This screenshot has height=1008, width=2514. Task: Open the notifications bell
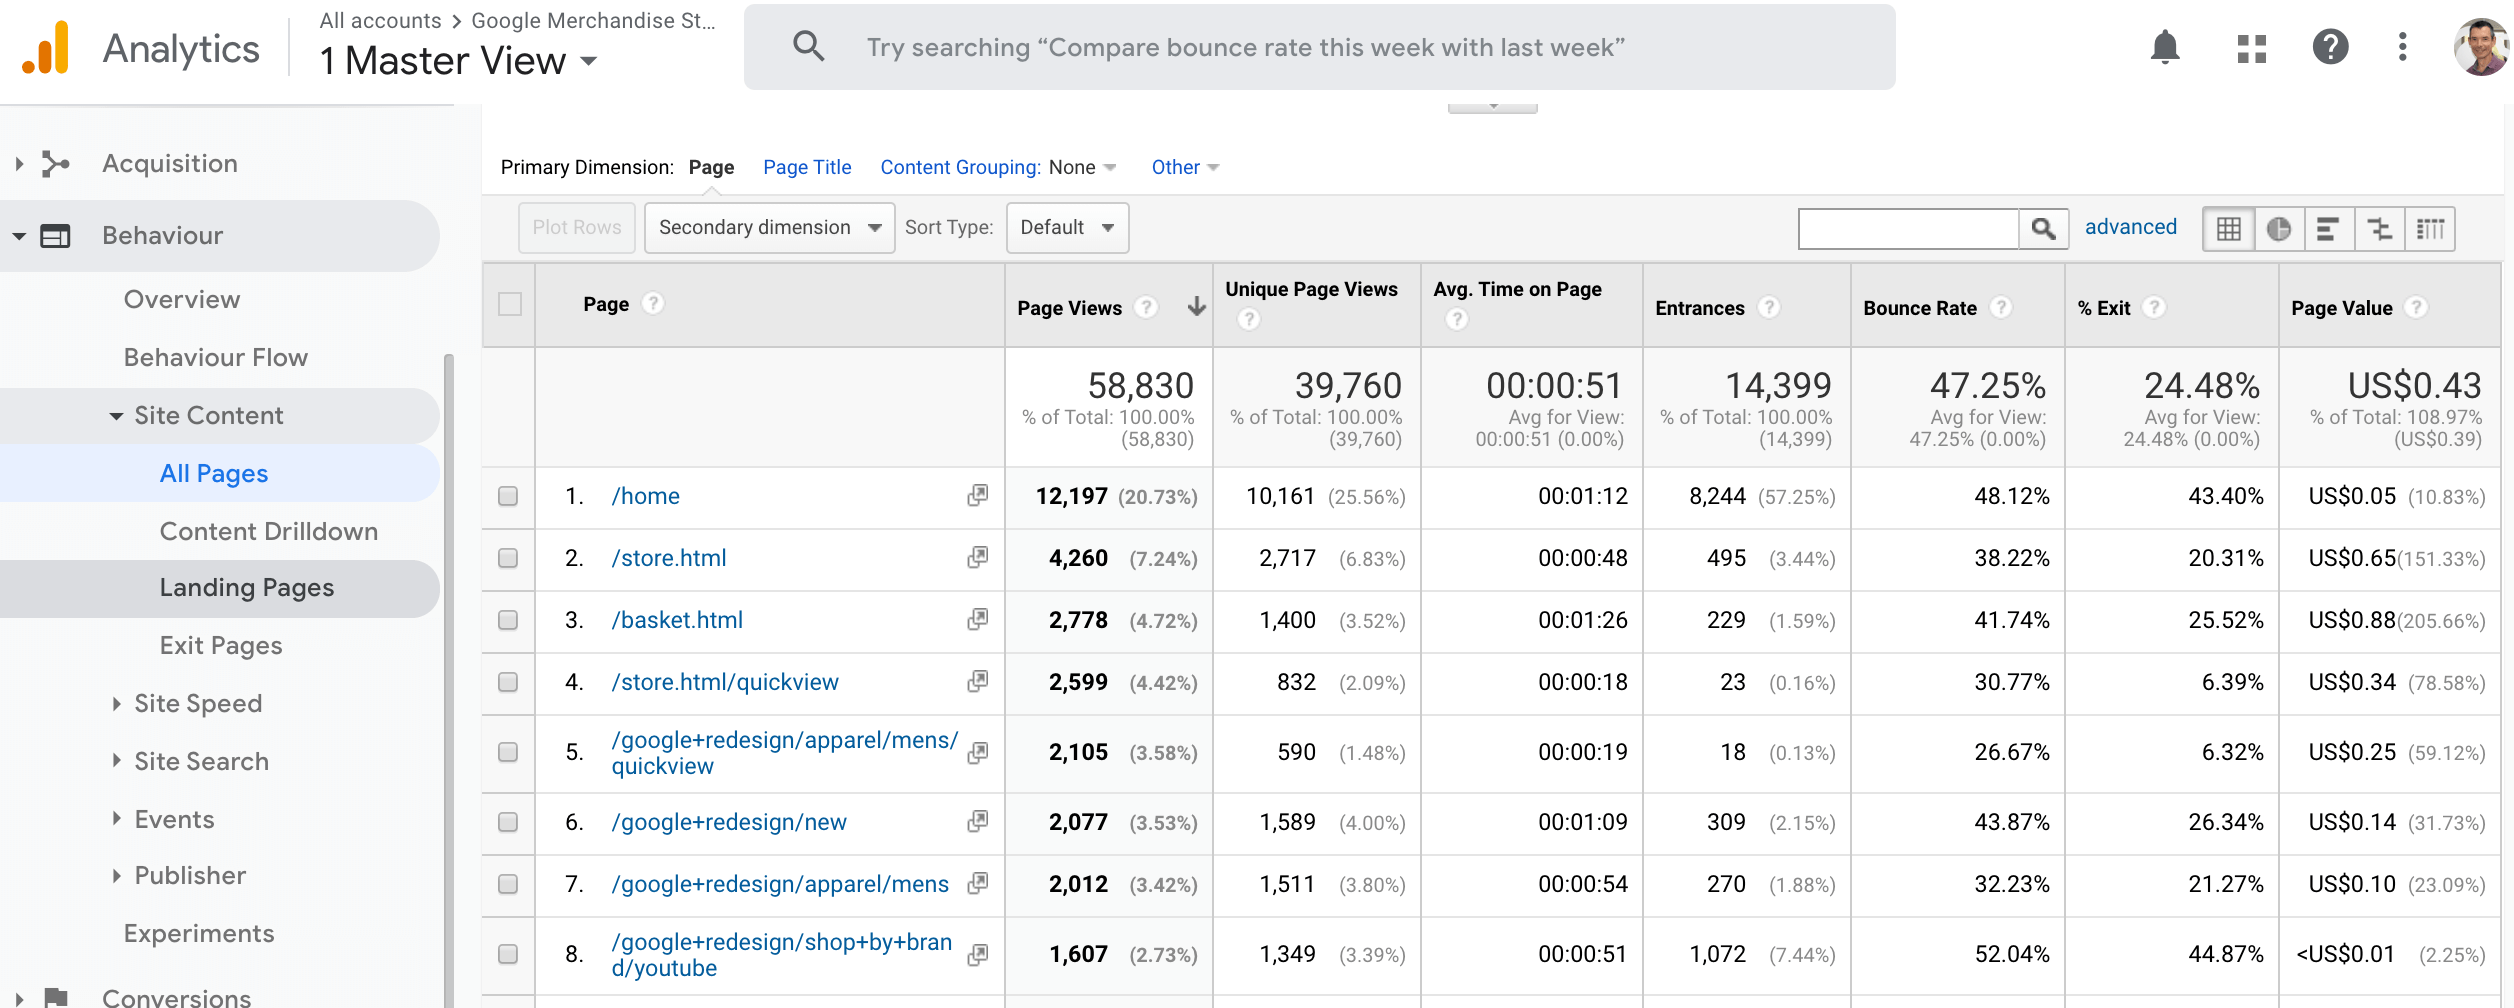tap(2164, 47)
